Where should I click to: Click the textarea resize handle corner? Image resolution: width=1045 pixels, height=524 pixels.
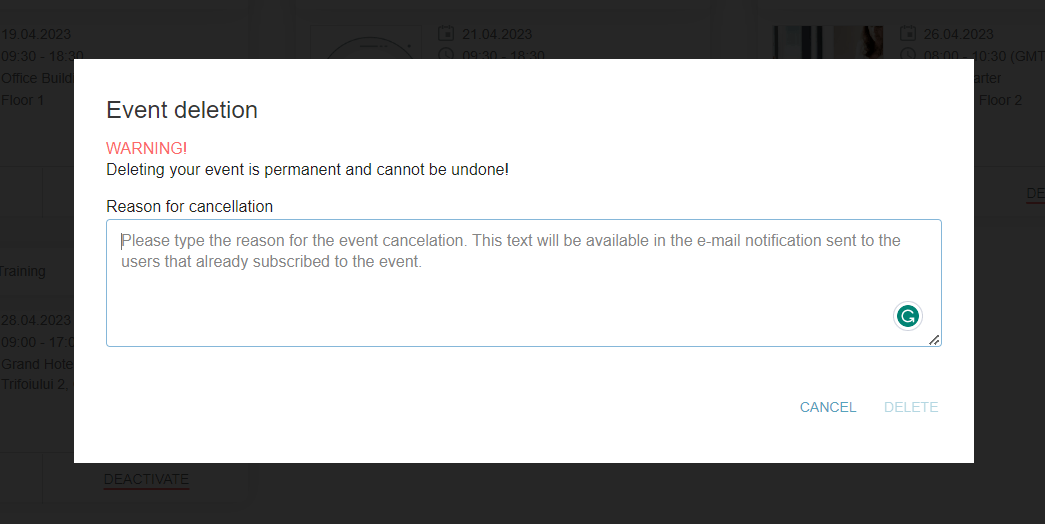[934, 340]
